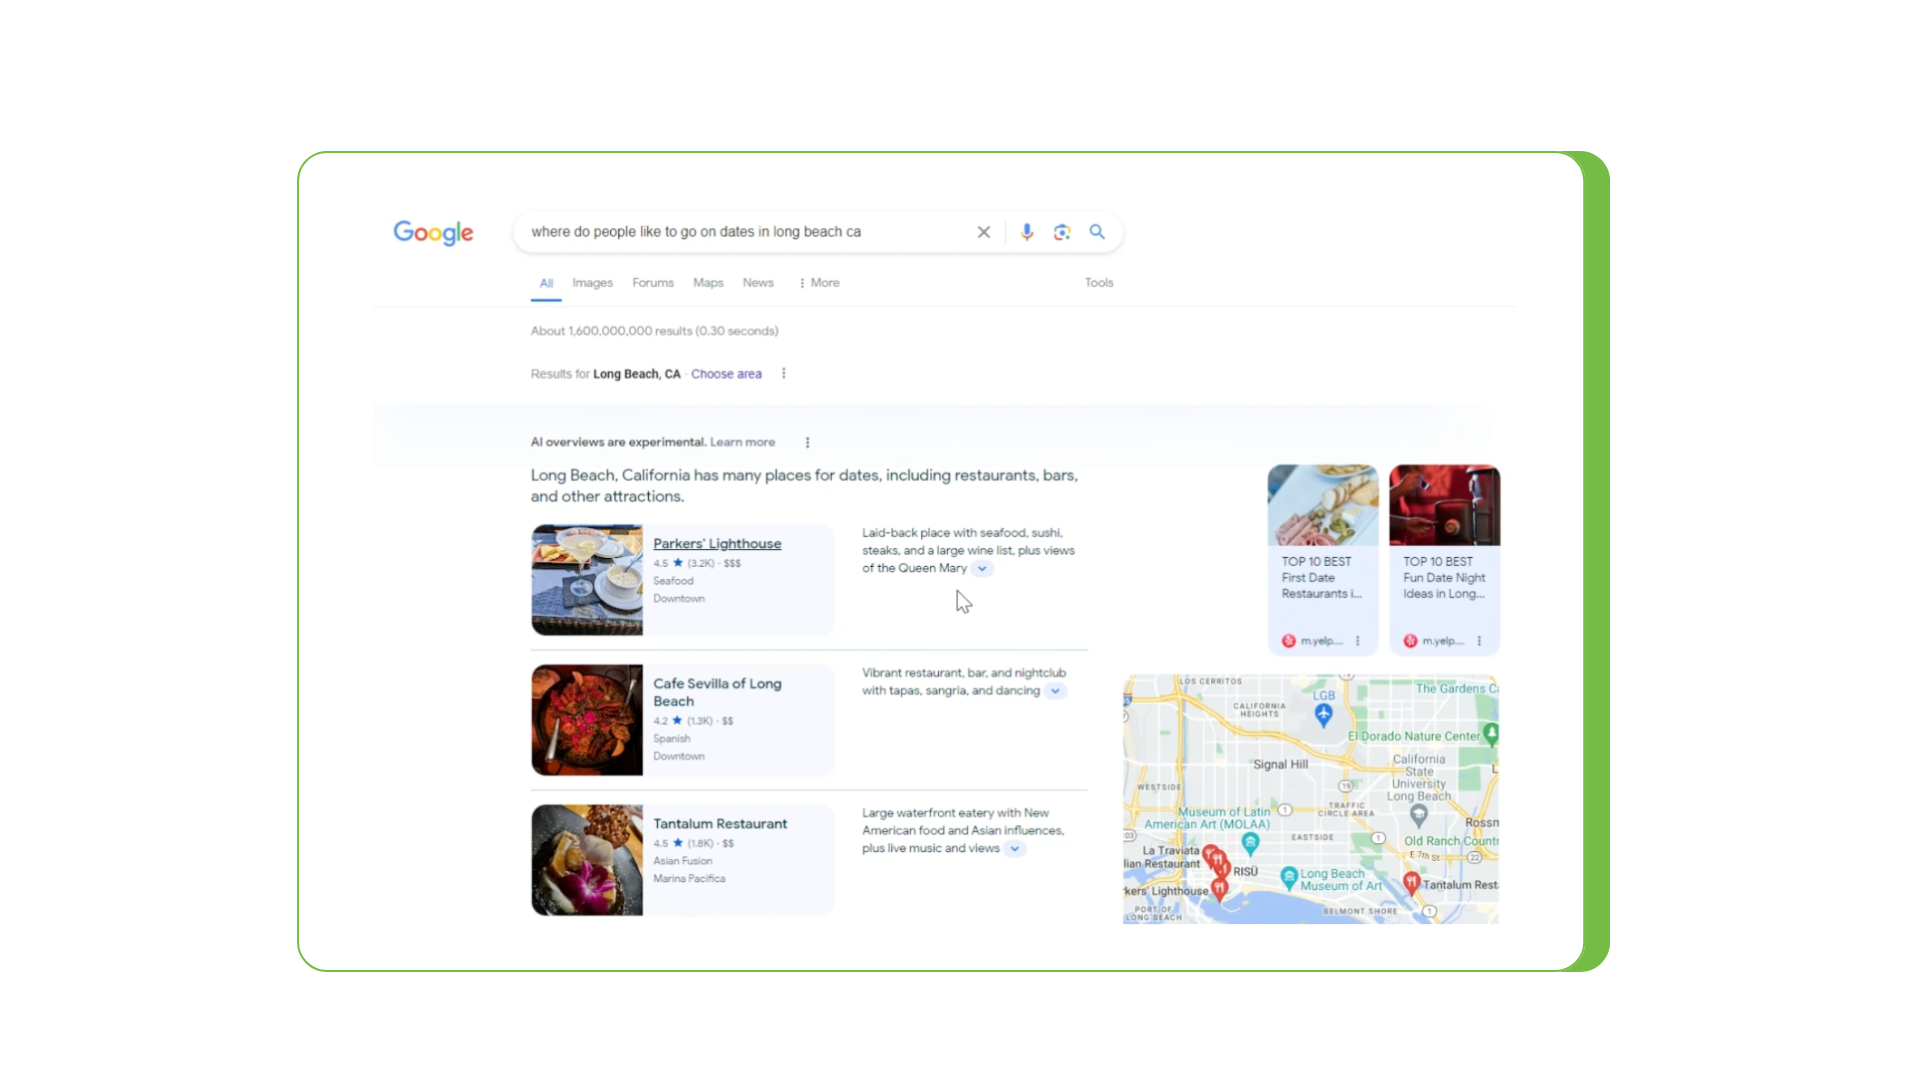Open AI overview three-dot menu

point(808,442)
